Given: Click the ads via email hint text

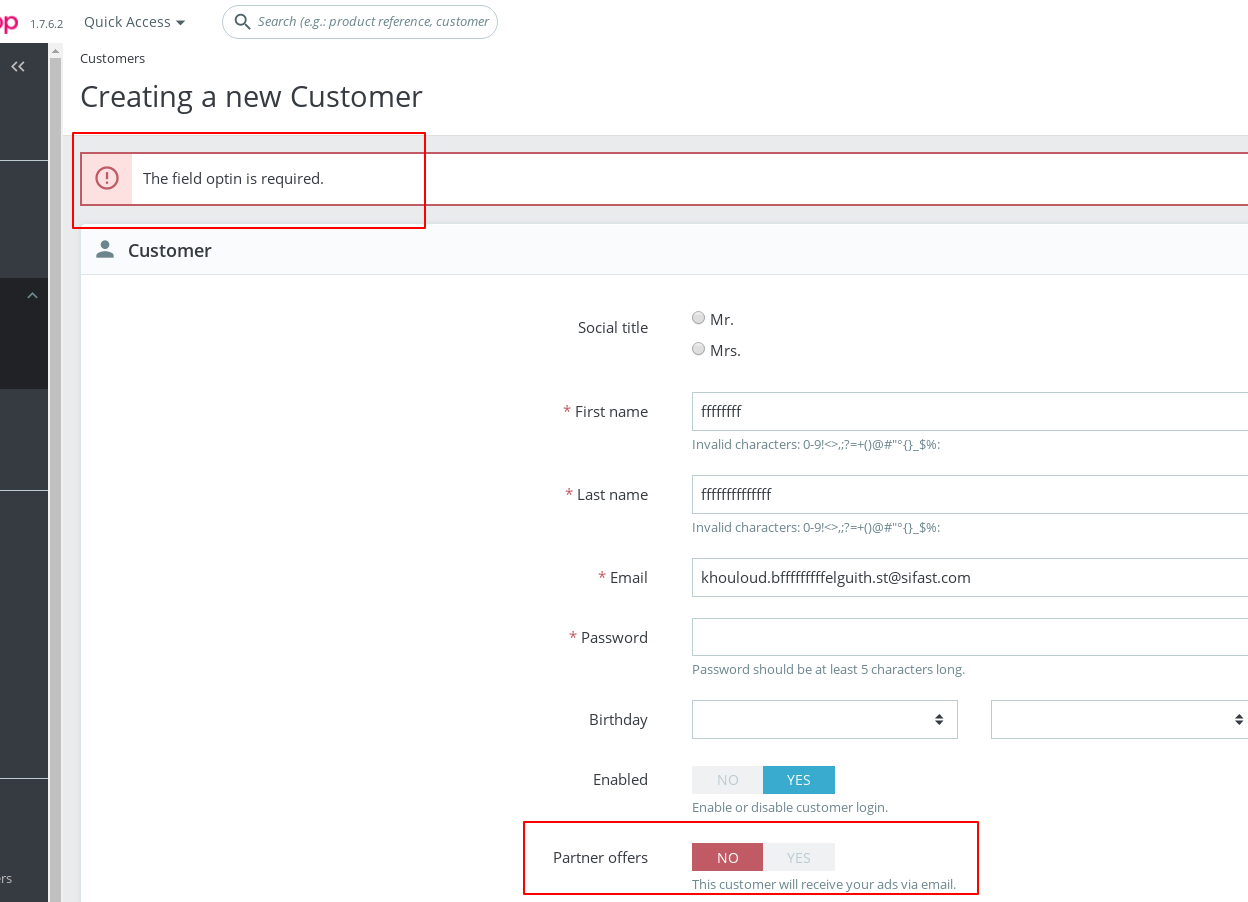Looking at the screenshot, I should point(824,884).
